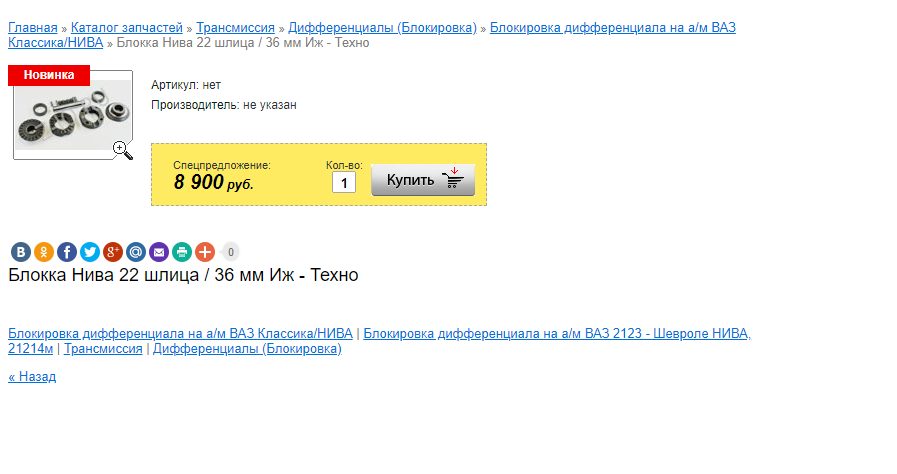
Task: Go to Главная breadcrumb link
Action: tap(32, 27)
